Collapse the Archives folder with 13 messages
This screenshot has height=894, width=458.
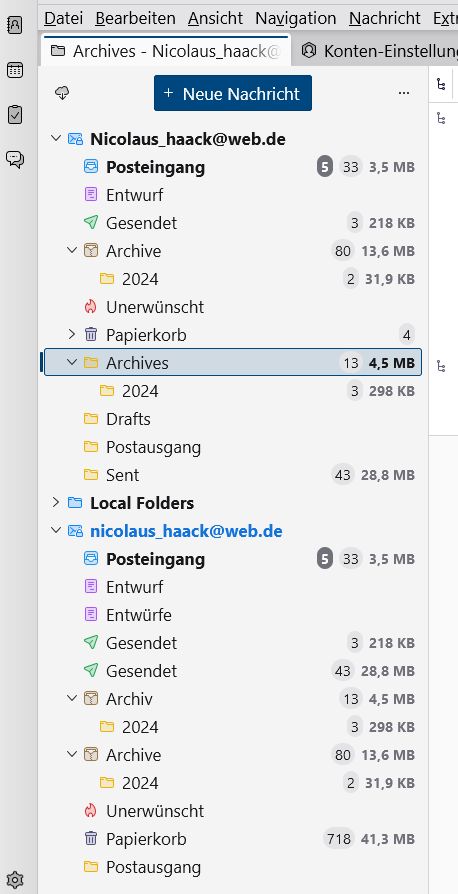pos(72,362)
